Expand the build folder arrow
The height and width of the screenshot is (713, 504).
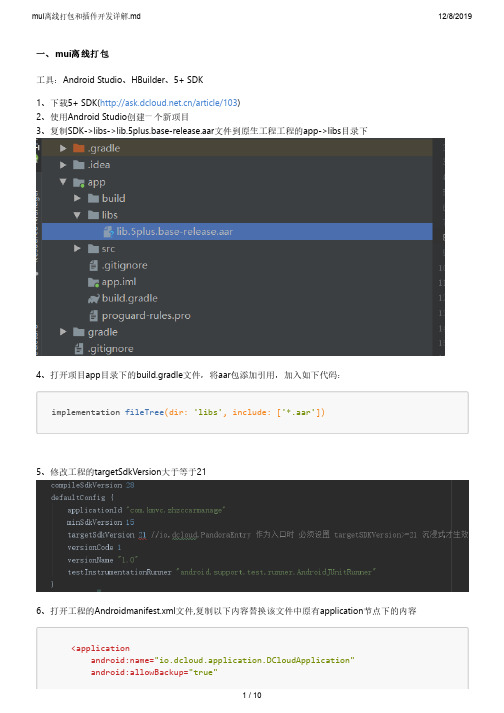pos(77,199)
